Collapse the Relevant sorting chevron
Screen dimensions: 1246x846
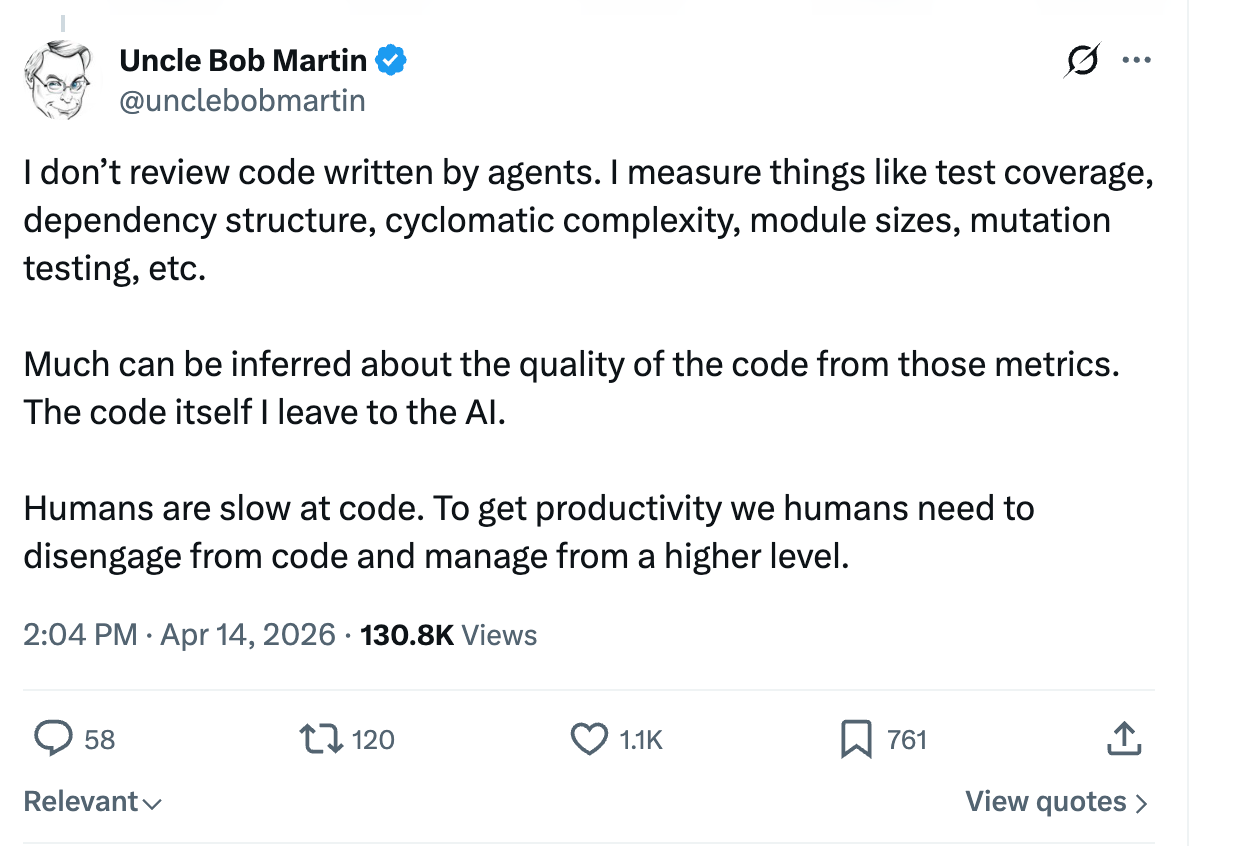tap(152, 802)
